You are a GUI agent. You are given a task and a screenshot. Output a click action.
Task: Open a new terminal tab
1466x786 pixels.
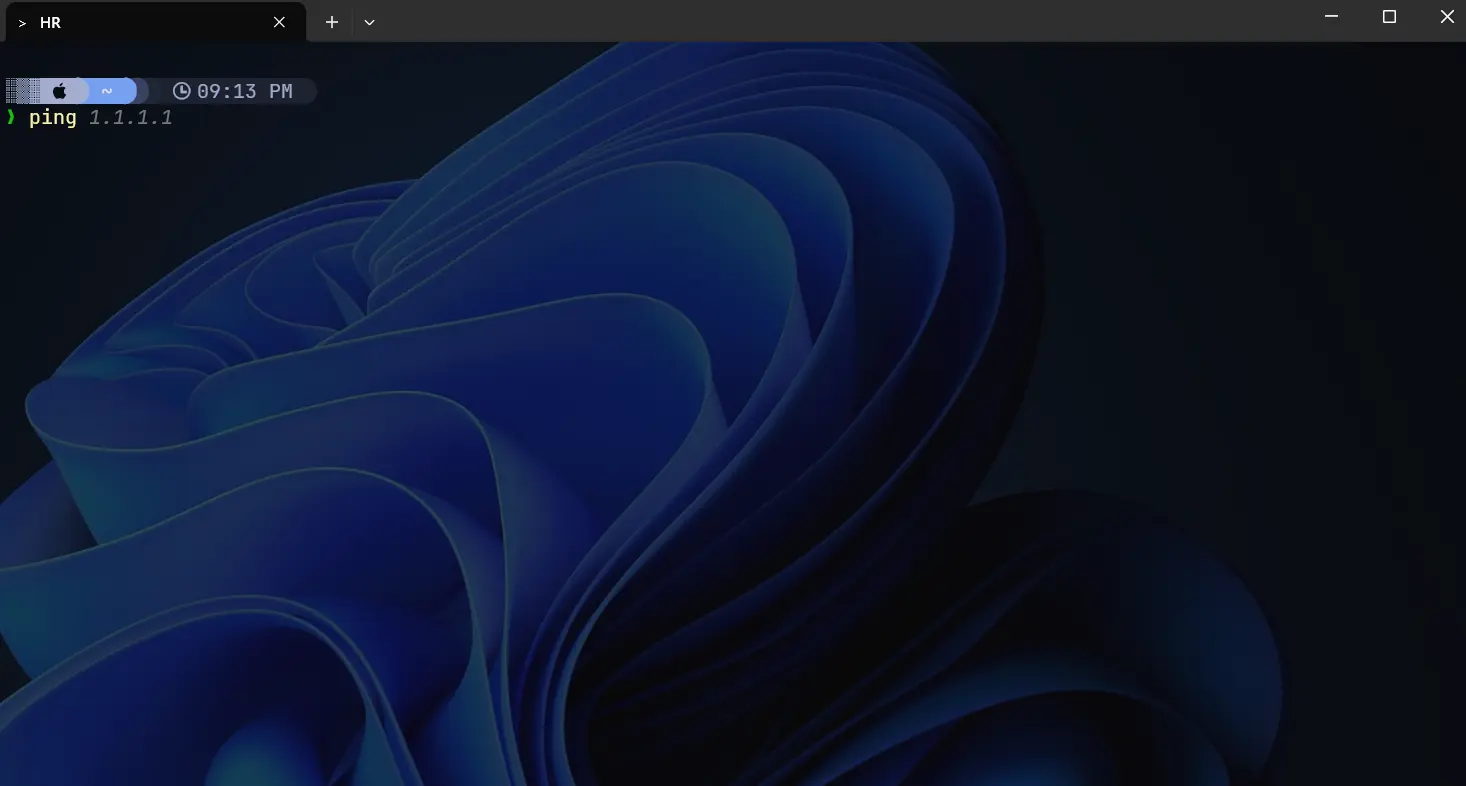click(332, 22)
